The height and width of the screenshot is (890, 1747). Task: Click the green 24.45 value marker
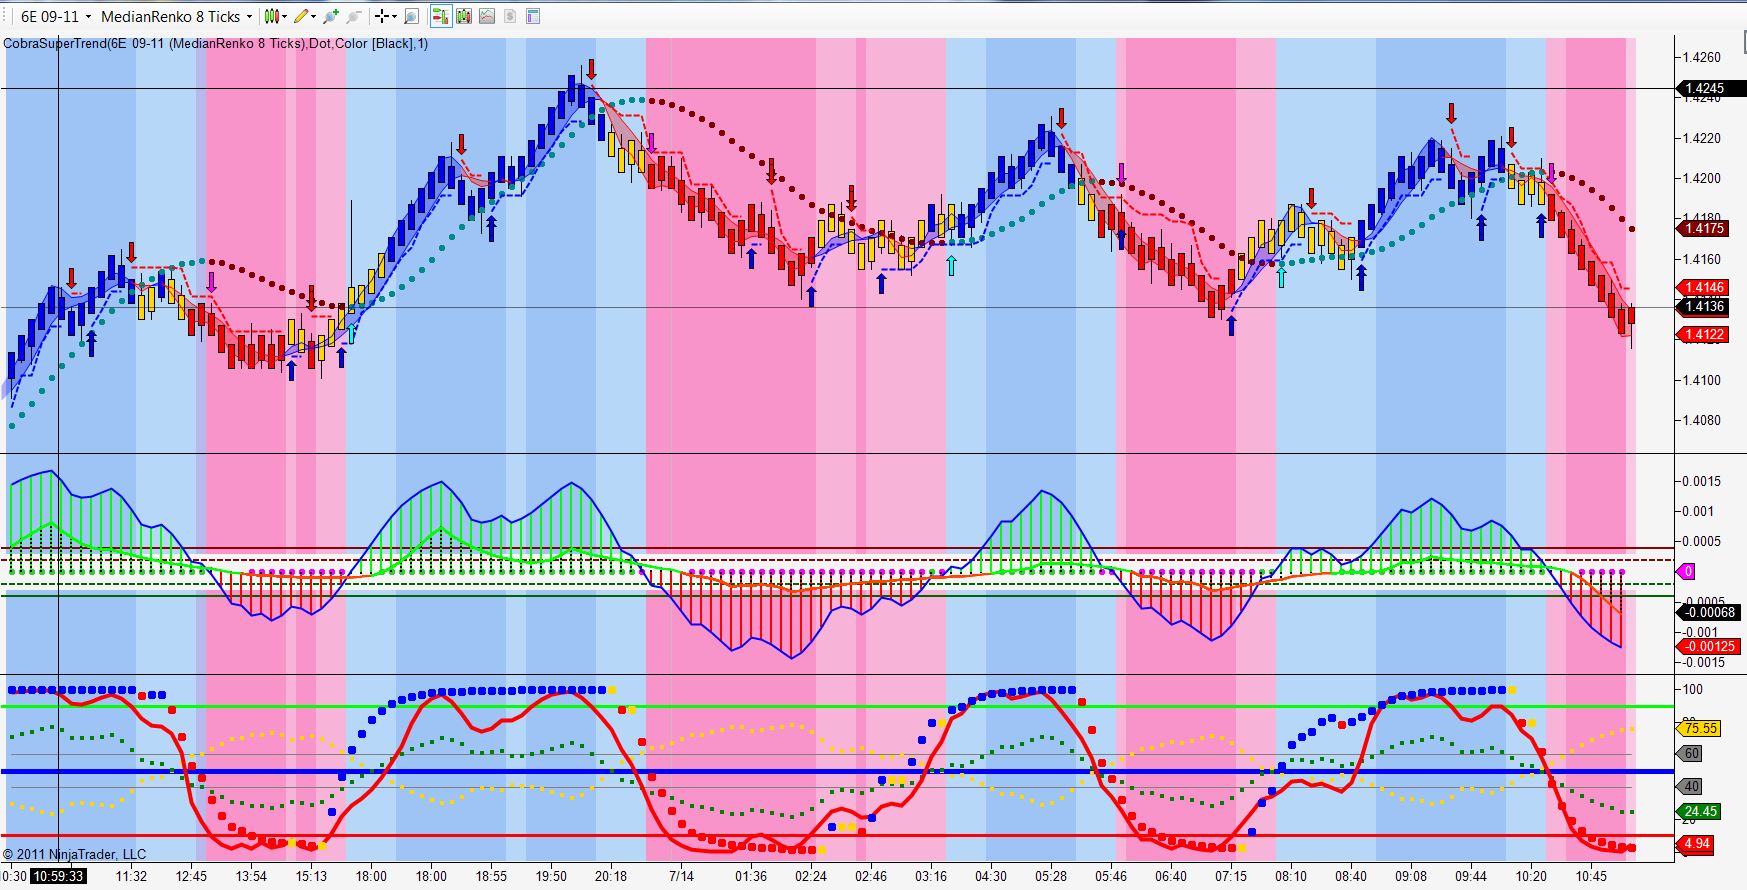tap(1700, 811)
